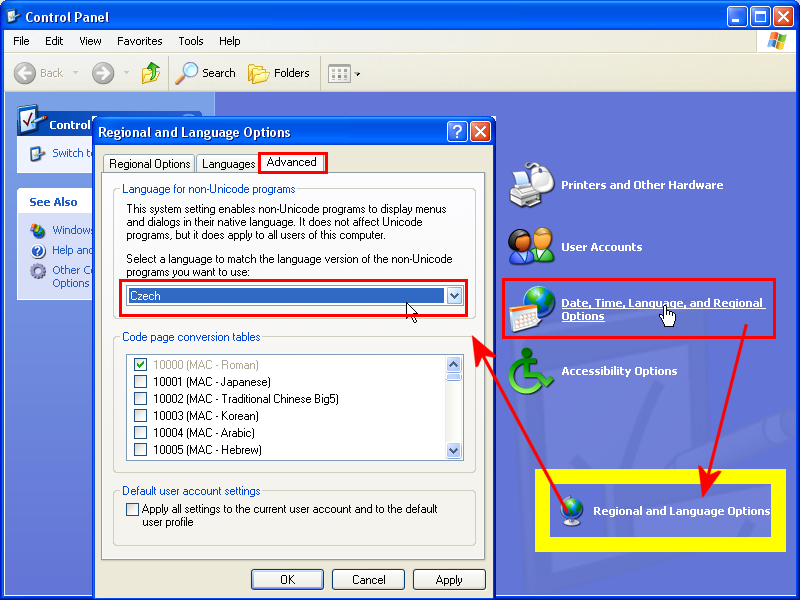Enable 10004 (MAC - Arabic) code page
The width and height of the screenshot is (800, 600).
pyautogui.click(x=140, y=433)
